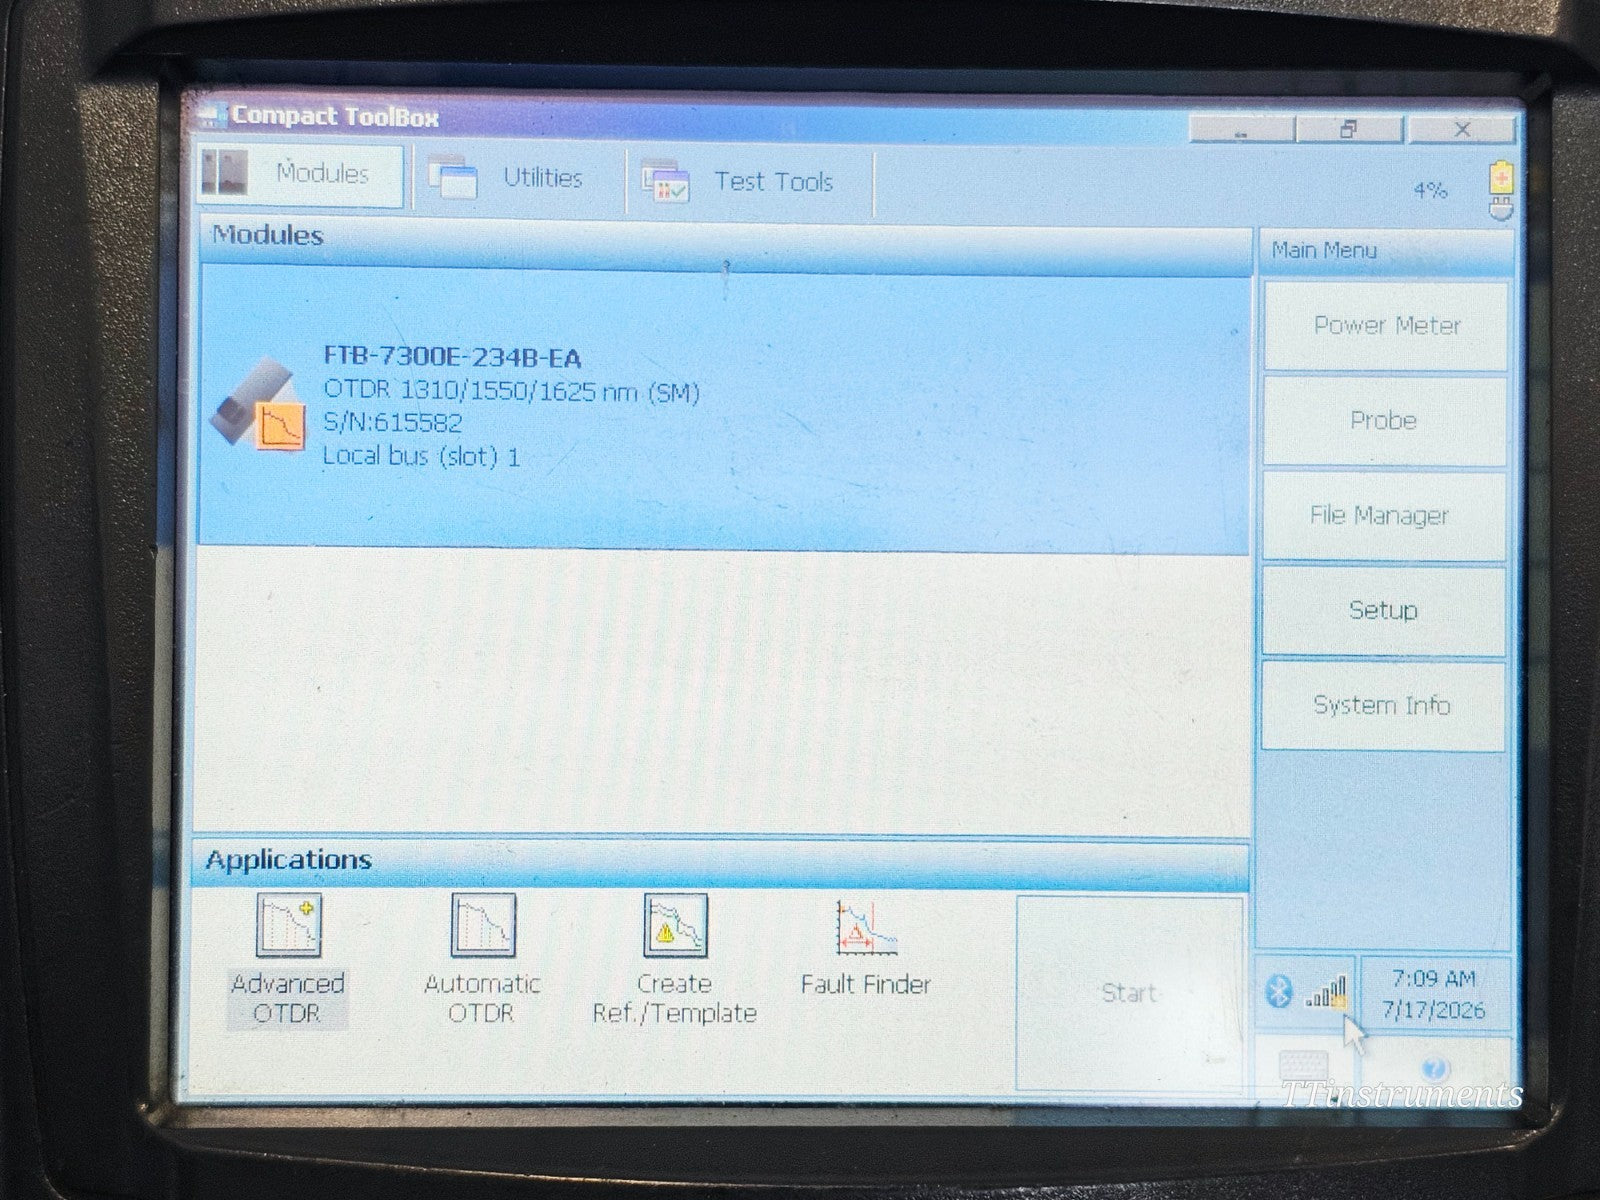
Task: Close the Compact ToolBox window
Action: [x=1462, y=129]
